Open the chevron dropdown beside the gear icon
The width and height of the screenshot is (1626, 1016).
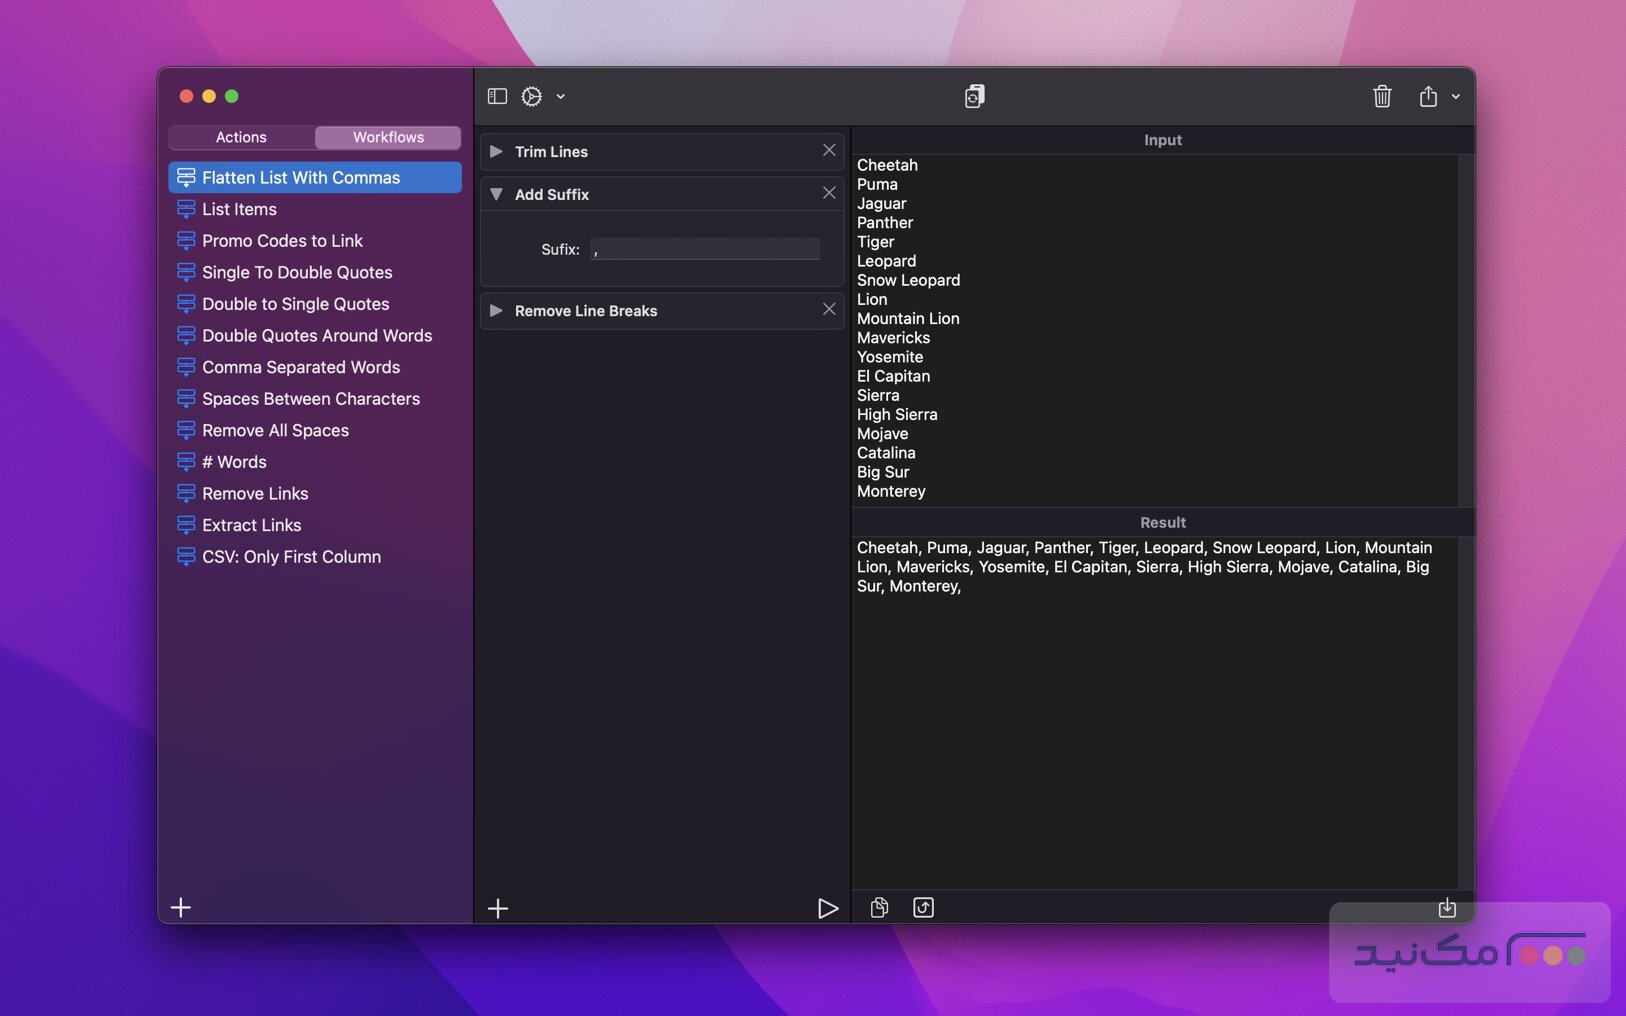(559, 97)
